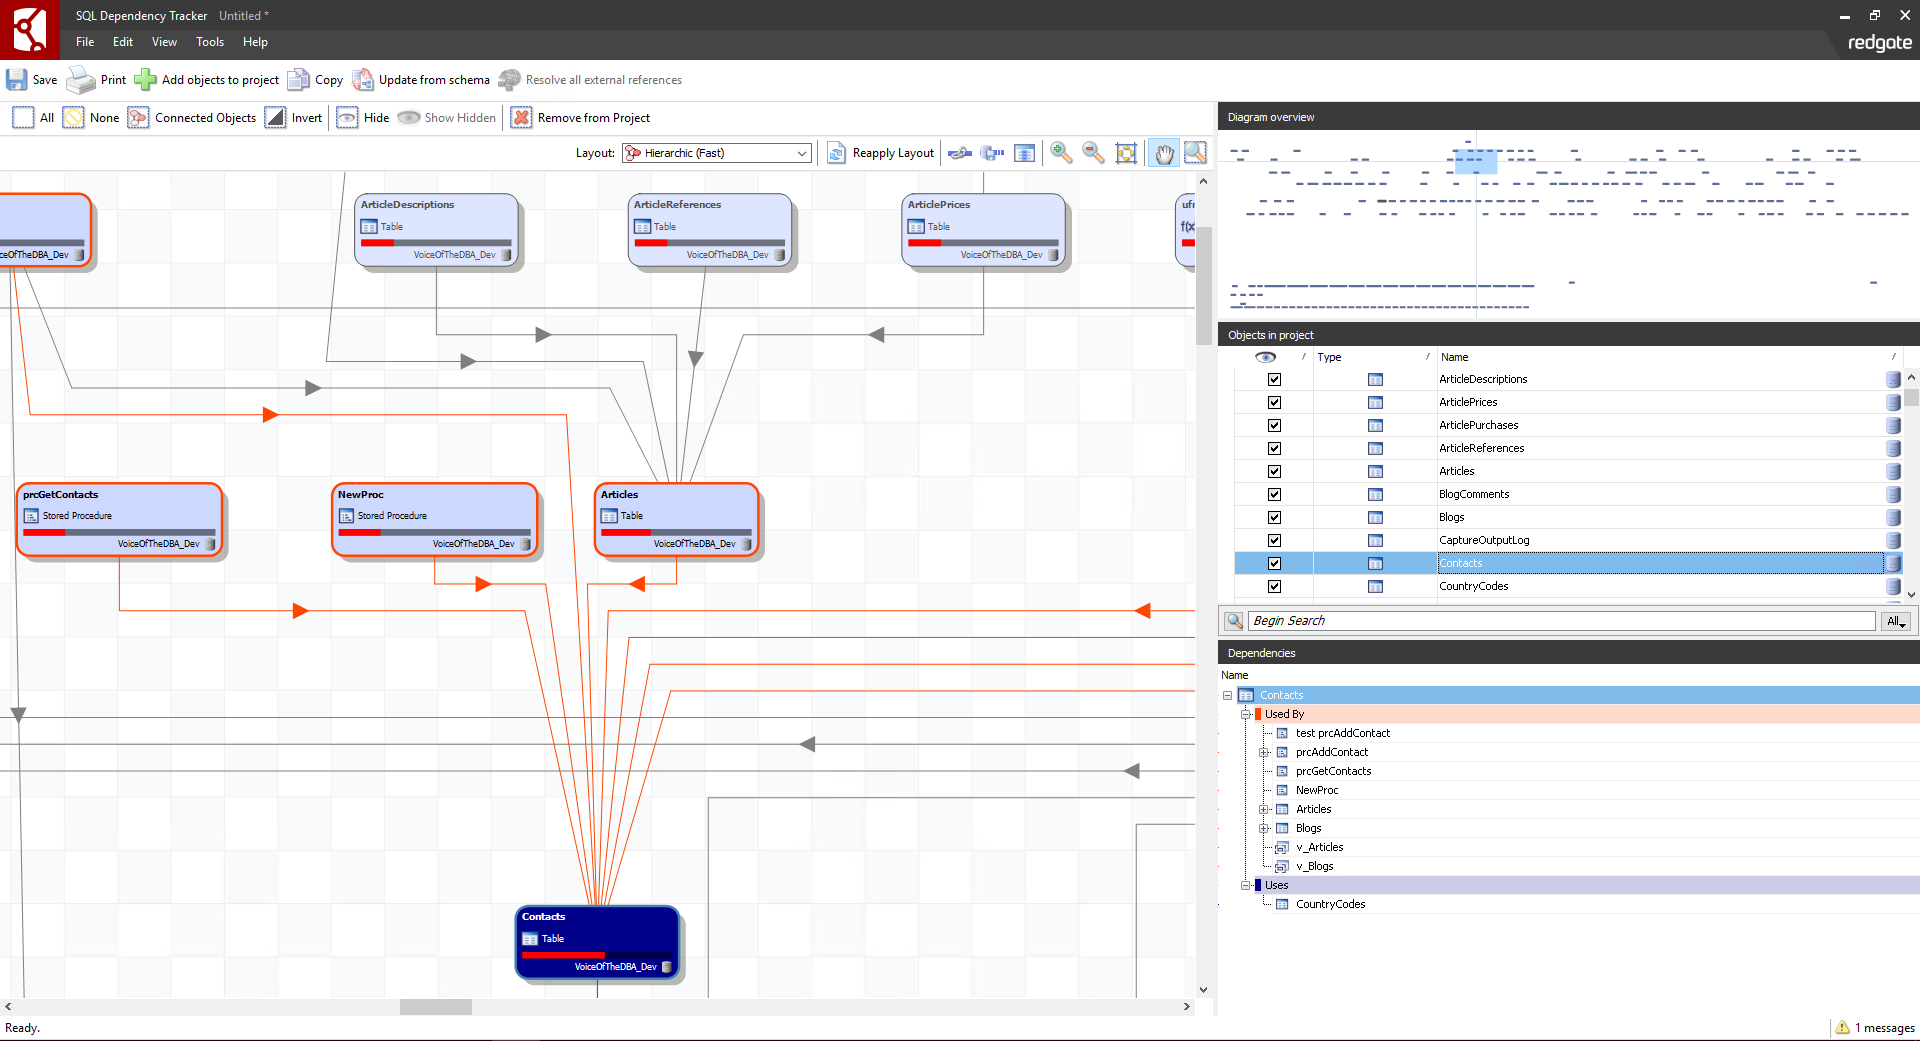Select the Zoom Out magnifier tool

1092,153
